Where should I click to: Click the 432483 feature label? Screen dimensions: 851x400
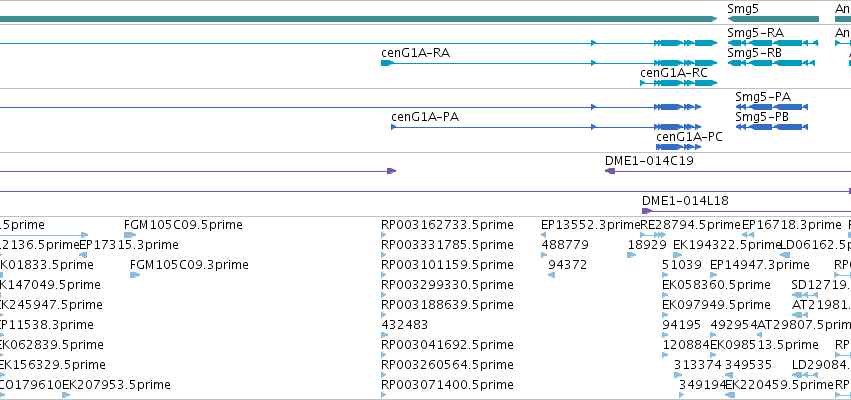(404, 325)
